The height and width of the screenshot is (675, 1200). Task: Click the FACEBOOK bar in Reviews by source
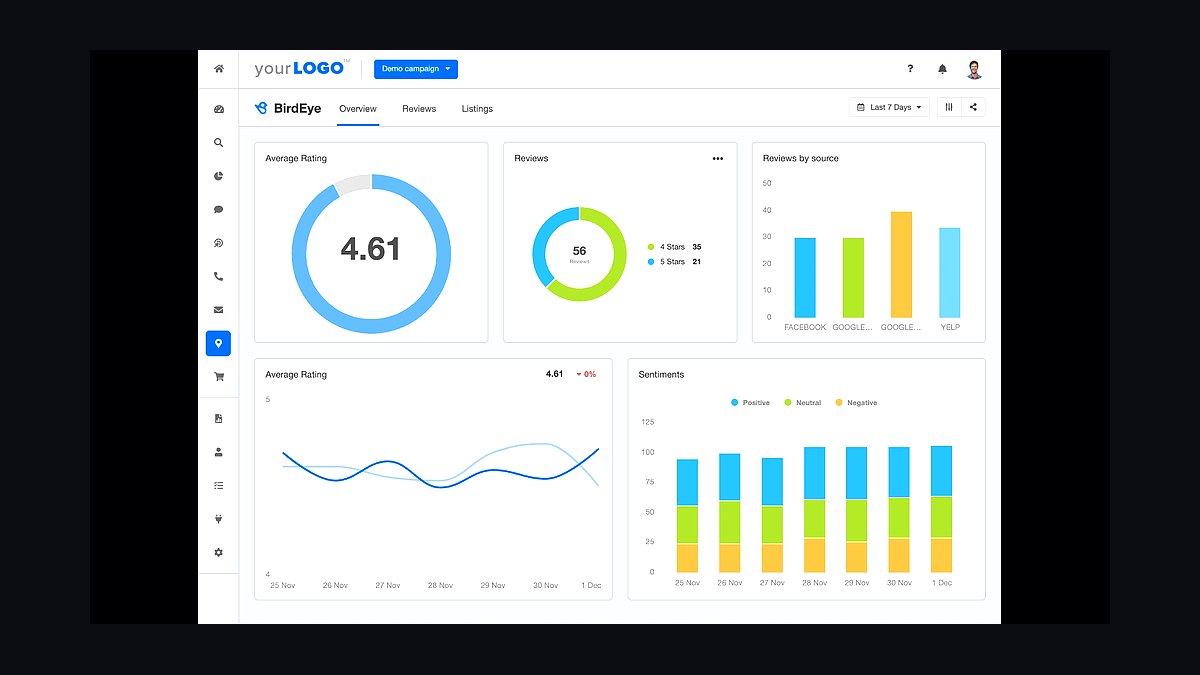pyautogui.click(x=805, y=277)
